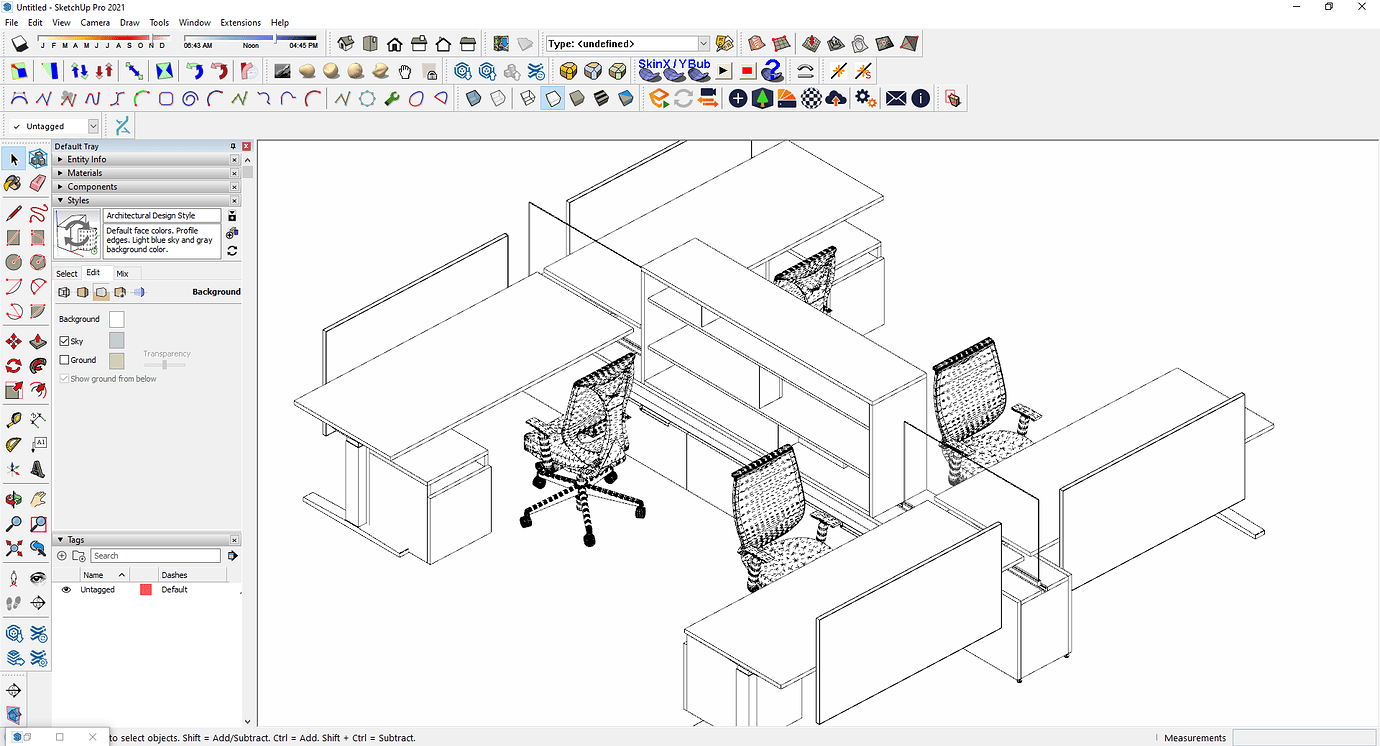Enable the Ground checkbox in Styles
The height and width of the screenshot is (746, 1380).
coord(63,360)
